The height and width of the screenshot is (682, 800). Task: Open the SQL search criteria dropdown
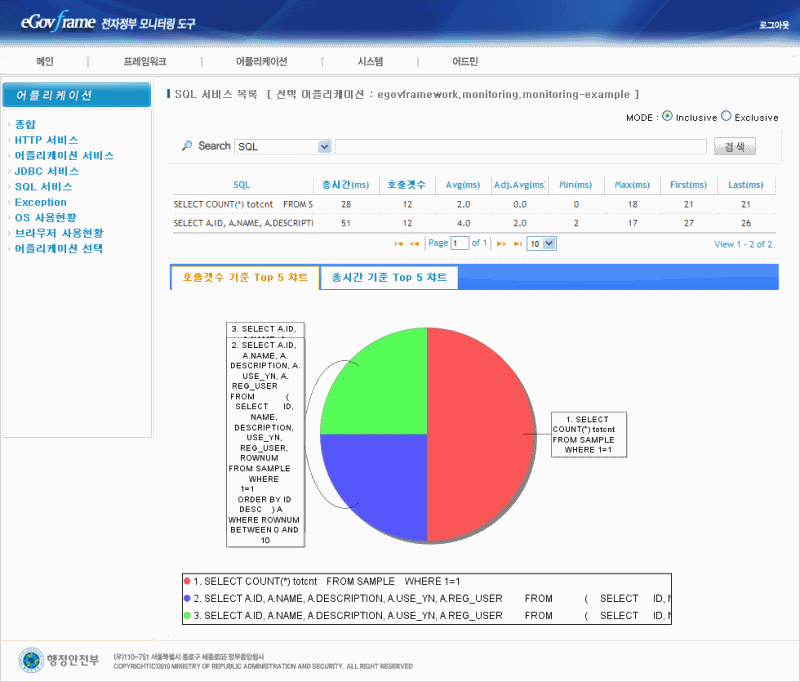click(283, 147)
